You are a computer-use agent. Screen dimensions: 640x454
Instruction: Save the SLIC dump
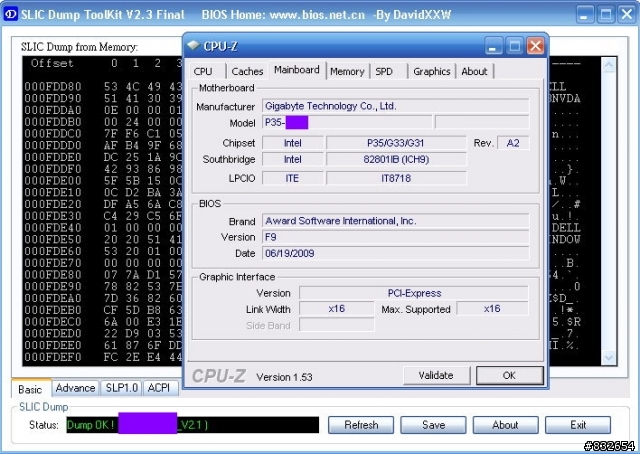pos(433,425)
